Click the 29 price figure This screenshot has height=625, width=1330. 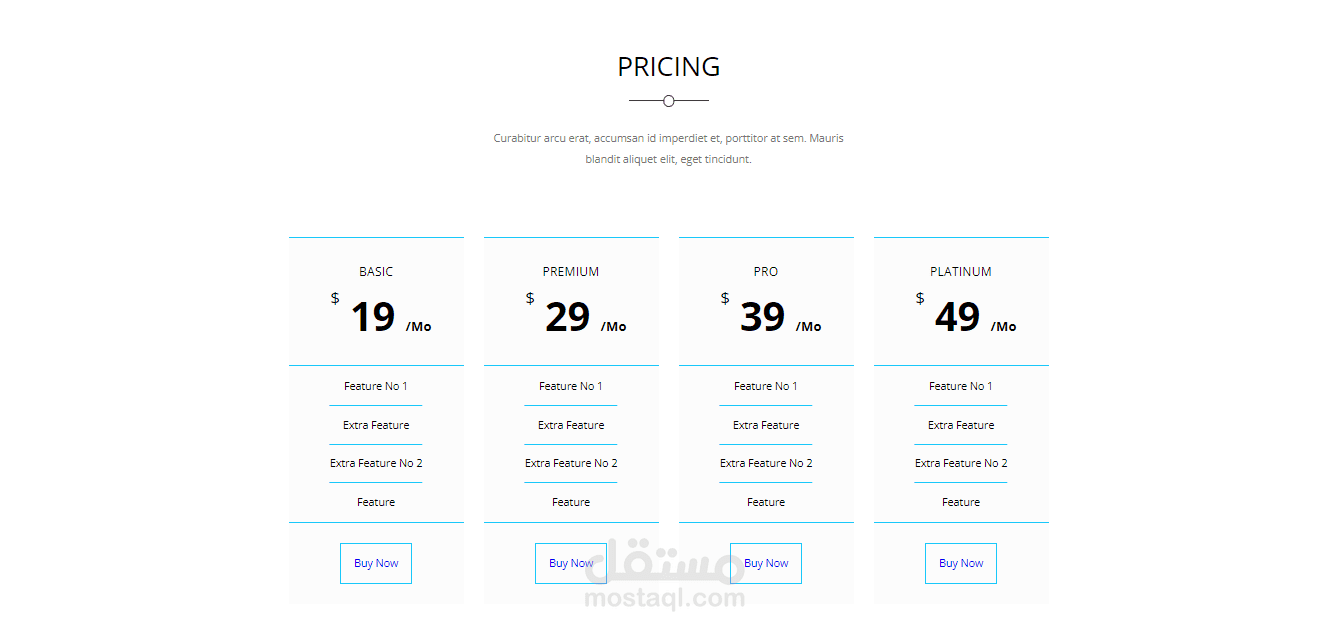[568, 317]
